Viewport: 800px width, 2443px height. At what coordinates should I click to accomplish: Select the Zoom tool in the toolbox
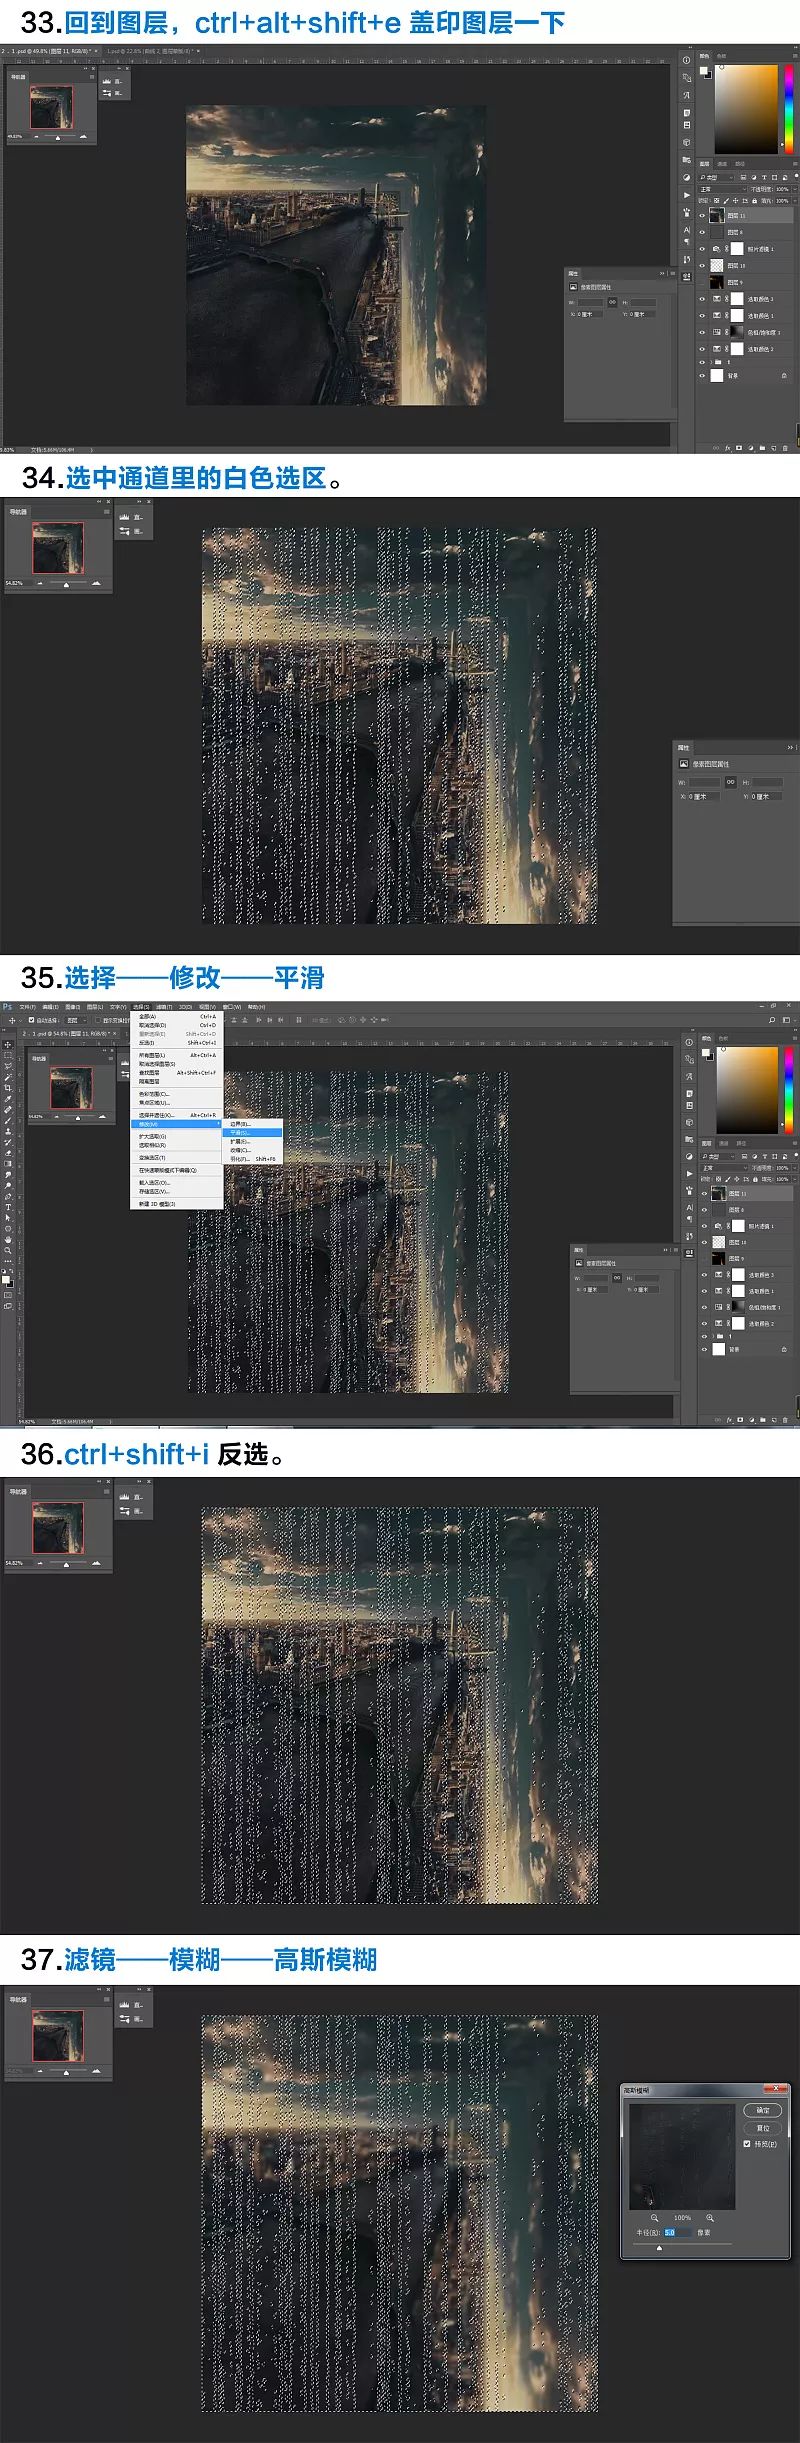coord(8,1250)
